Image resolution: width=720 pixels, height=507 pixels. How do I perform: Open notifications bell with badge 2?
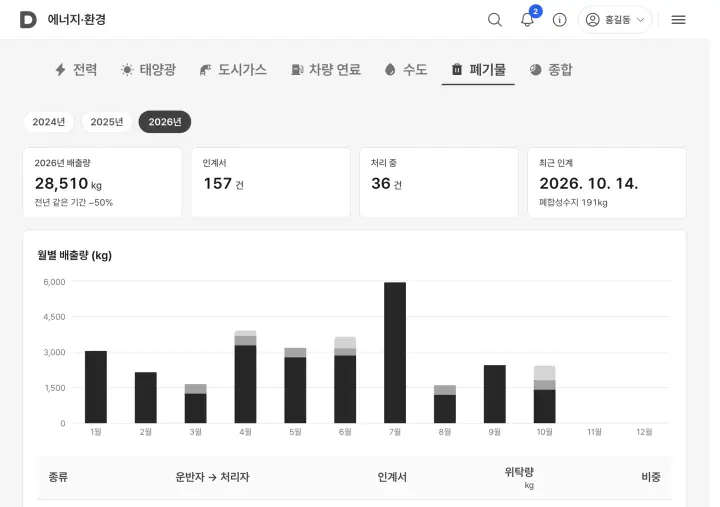pos(527,20)
